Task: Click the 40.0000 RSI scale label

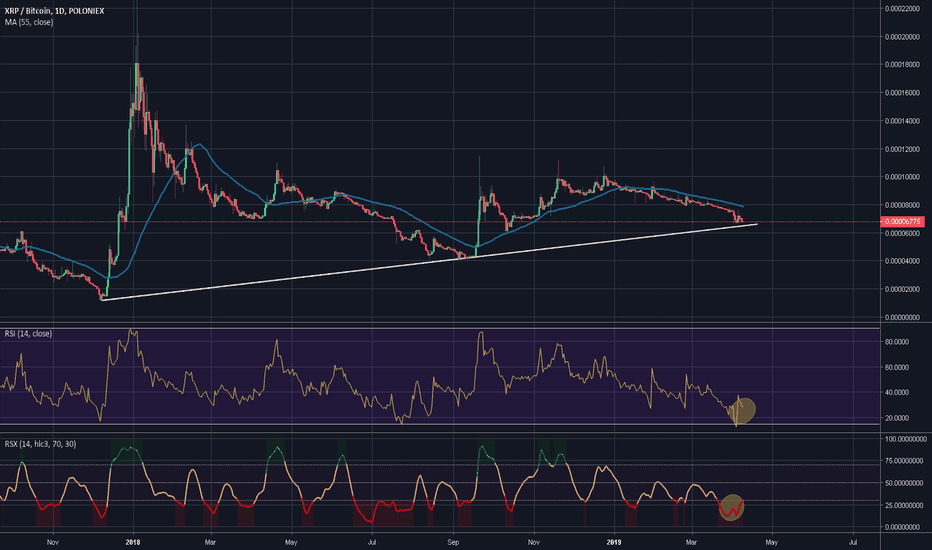Action: tap(897, 392)
